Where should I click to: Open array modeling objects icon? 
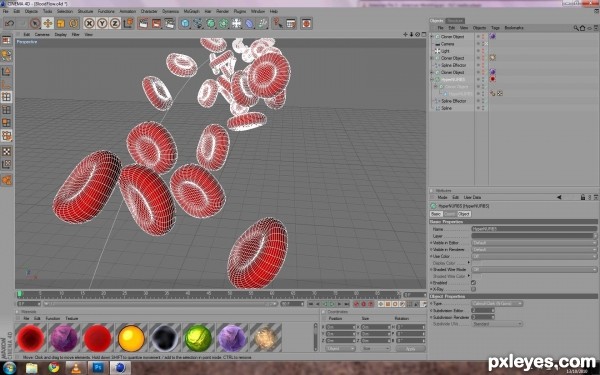[223, 24]
